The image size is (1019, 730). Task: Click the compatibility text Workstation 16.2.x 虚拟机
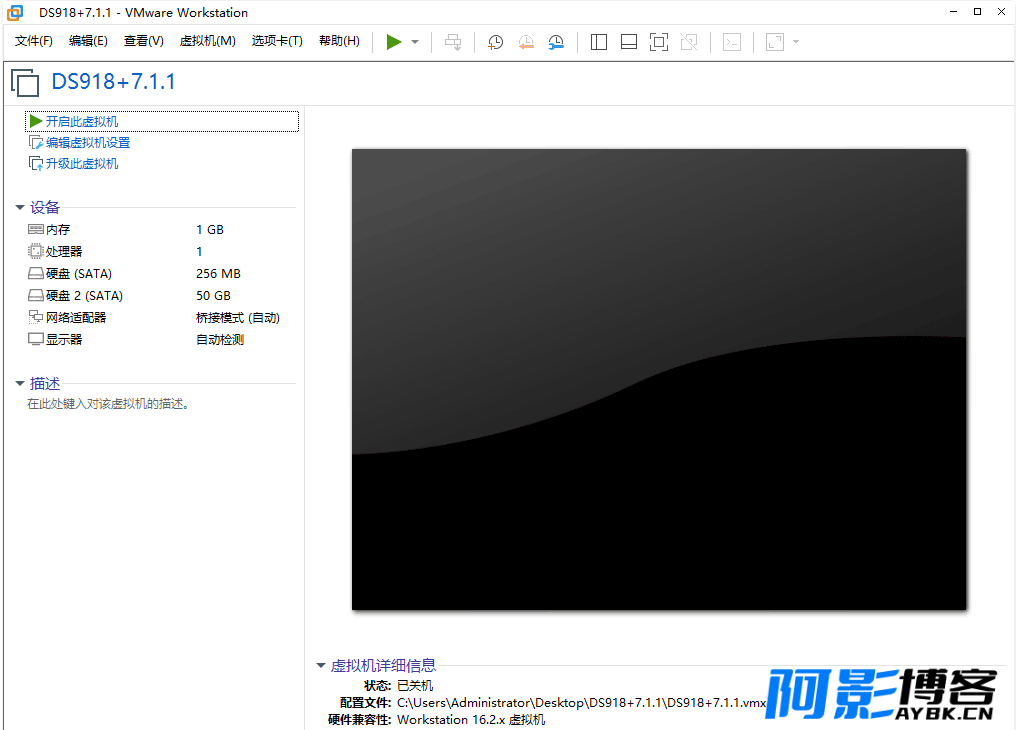coord(471,720)
